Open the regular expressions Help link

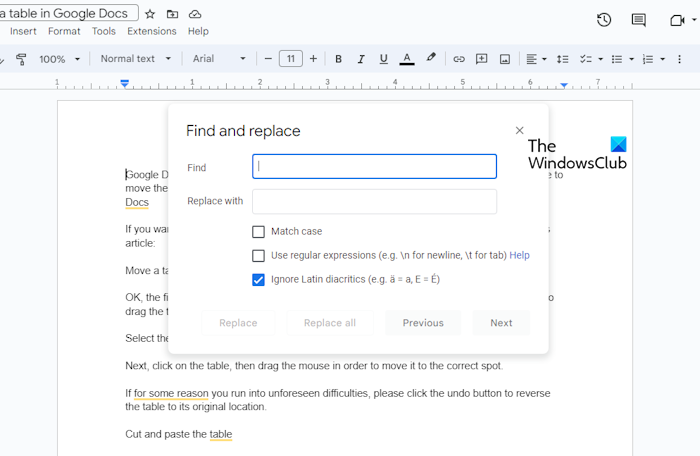pos(519,256)
